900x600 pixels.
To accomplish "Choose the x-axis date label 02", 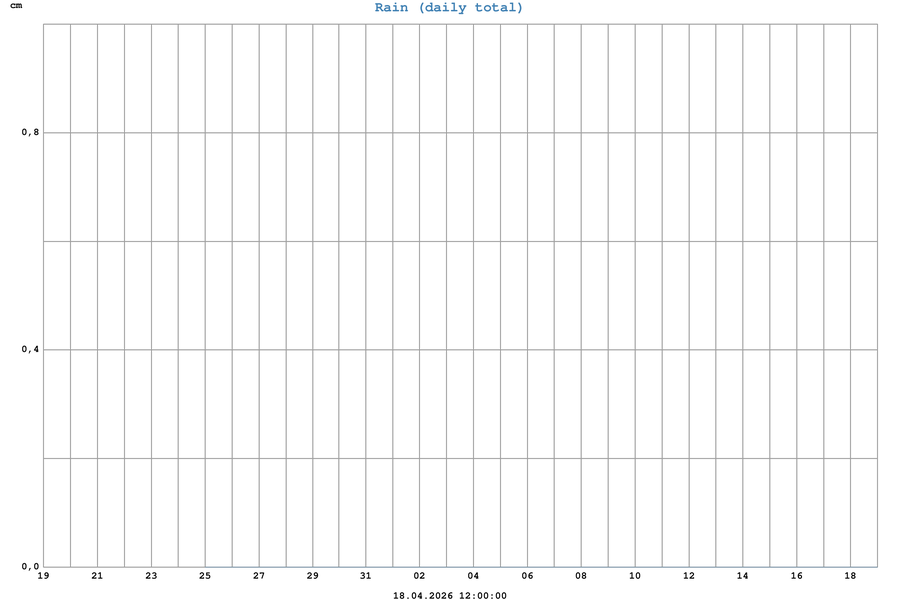I will point(420,576).
